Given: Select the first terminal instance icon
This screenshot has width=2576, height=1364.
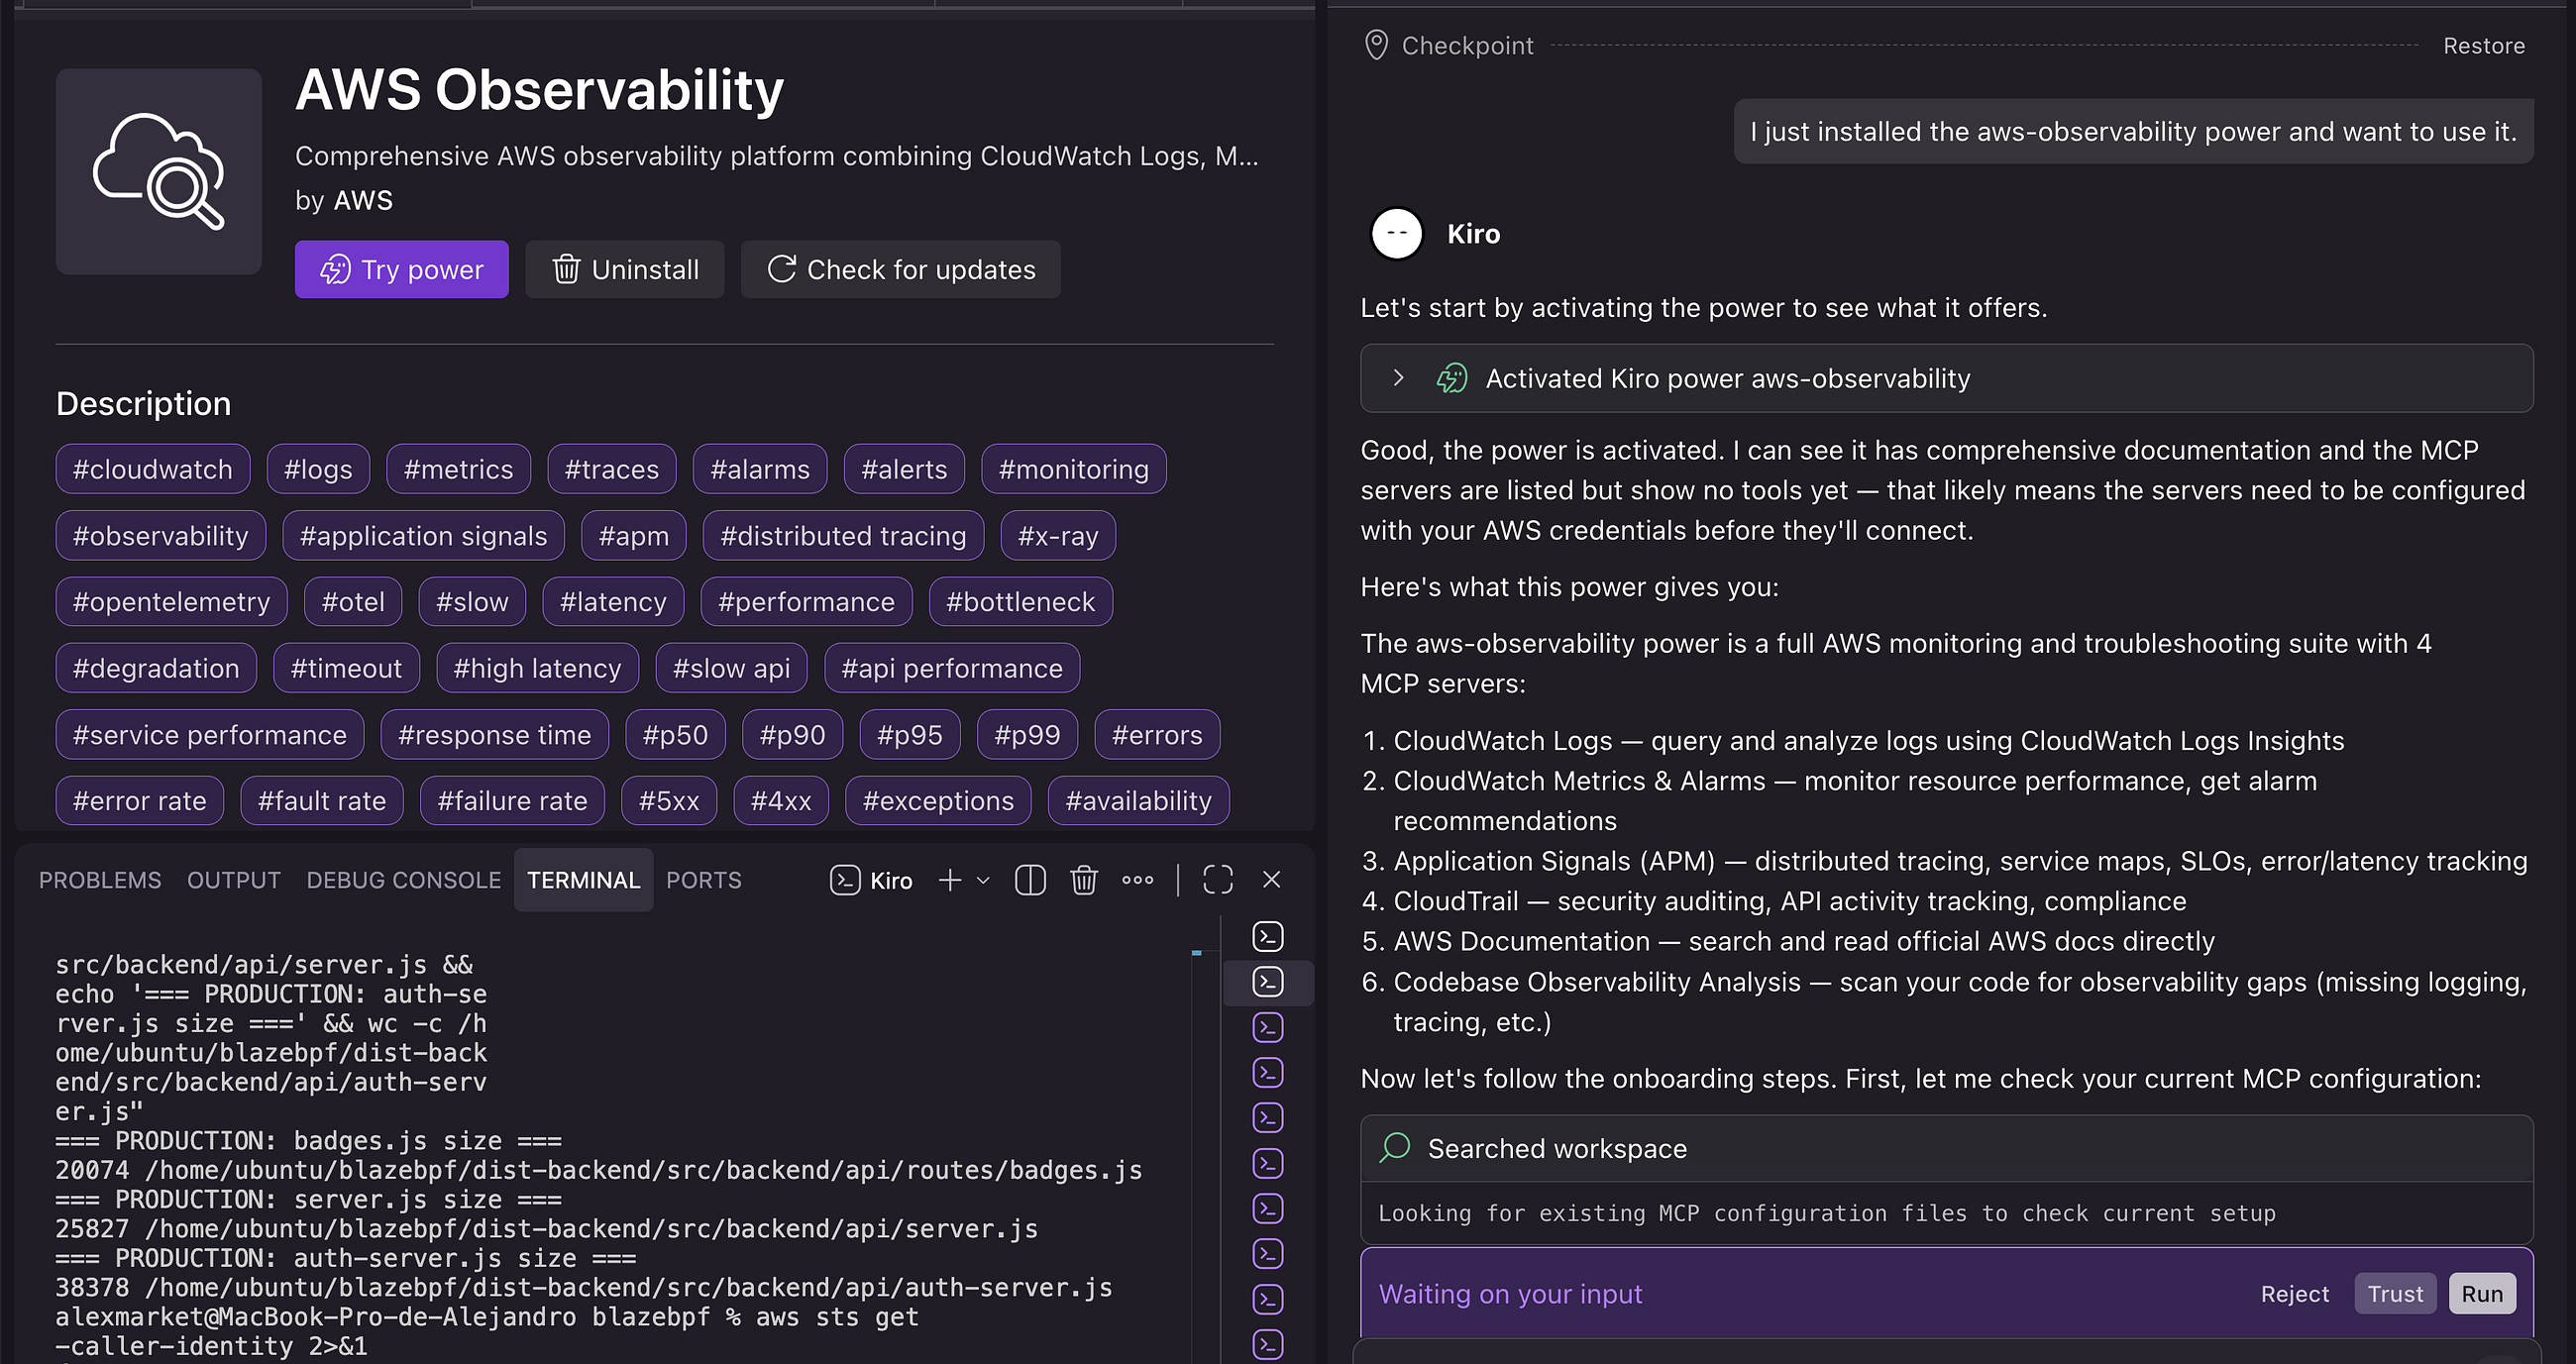Looking at the screenshot, I should (x=1268, y=936).
